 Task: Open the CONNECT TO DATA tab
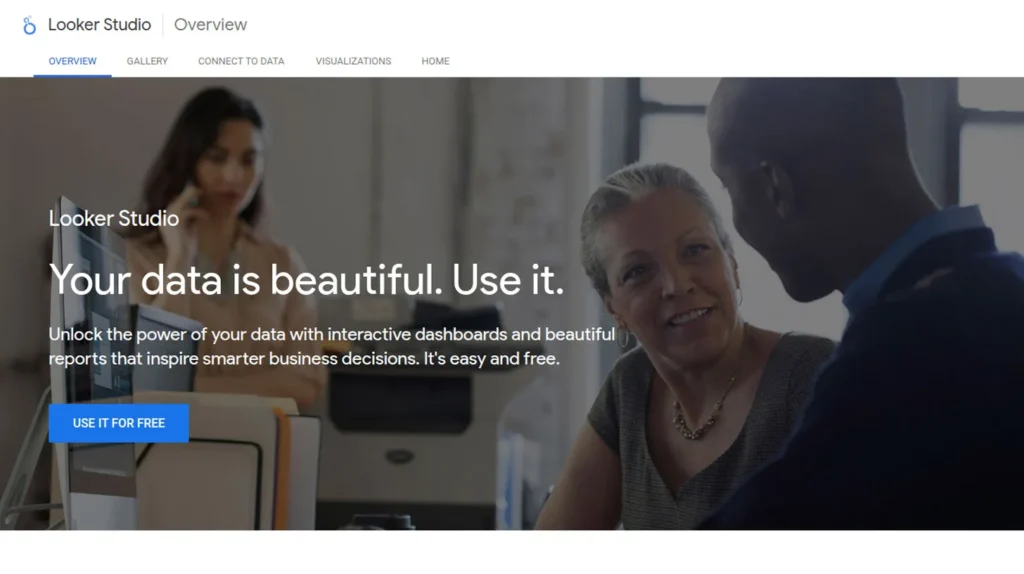[241, 61]
